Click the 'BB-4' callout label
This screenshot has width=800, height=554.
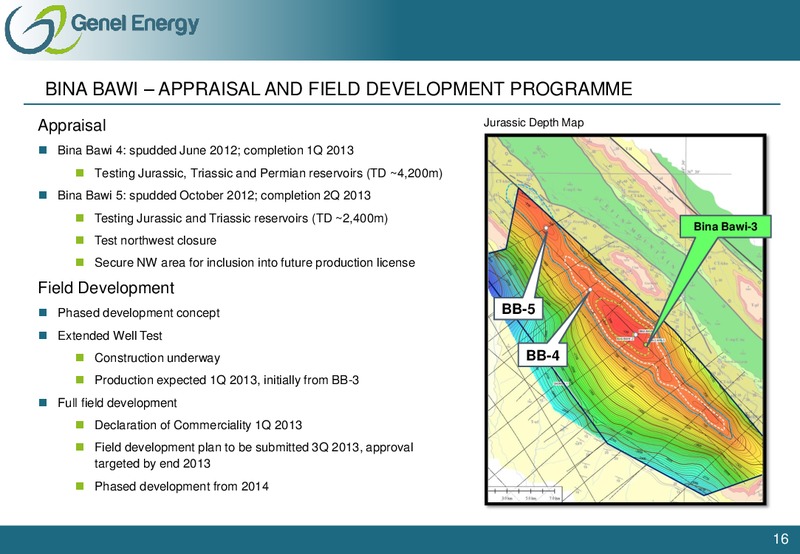(x=542, y=355)
